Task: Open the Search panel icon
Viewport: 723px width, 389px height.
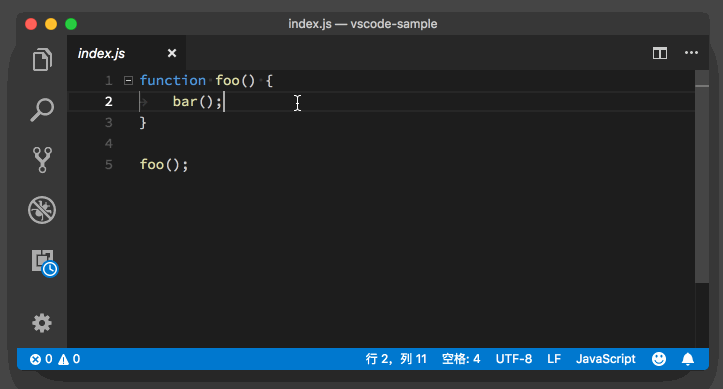Action: click(42, 110)
